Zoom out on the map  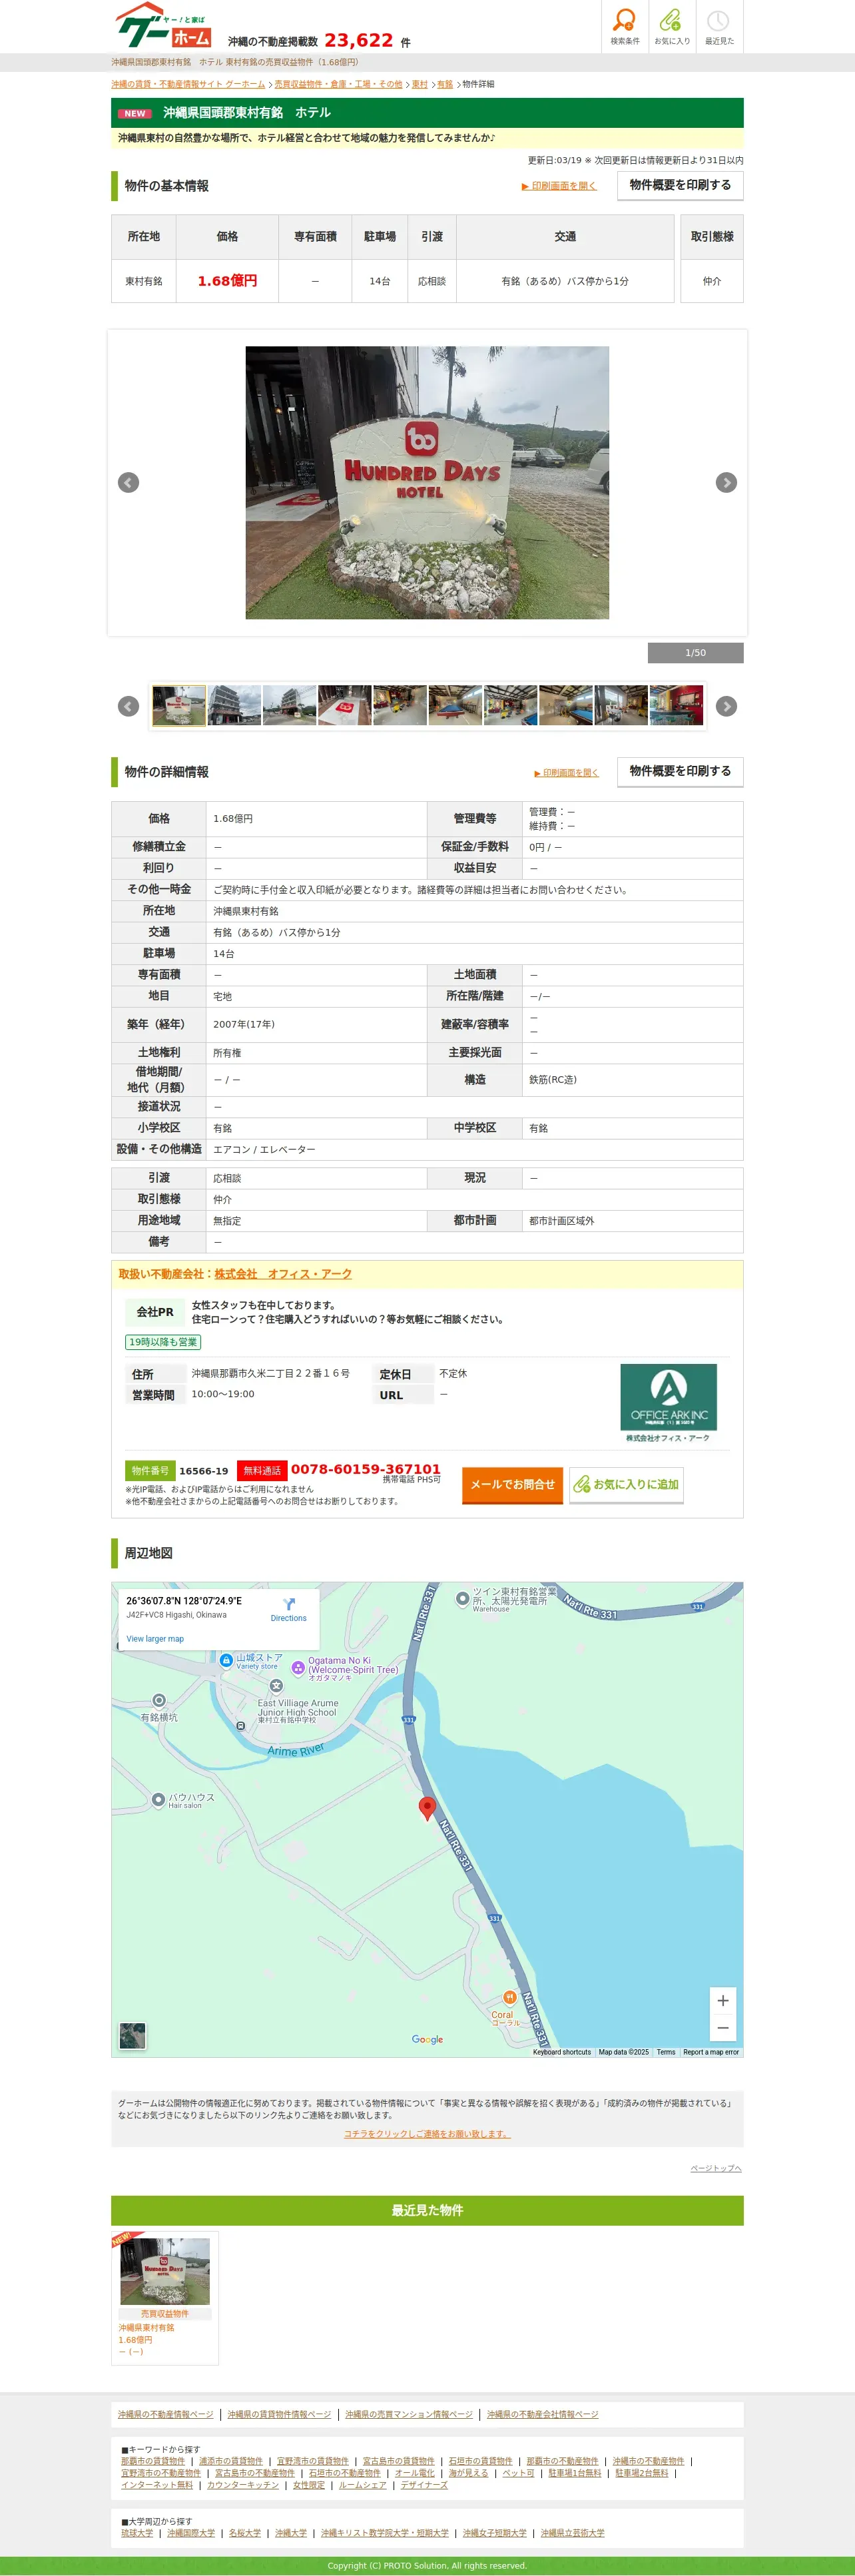(723, 2028)
